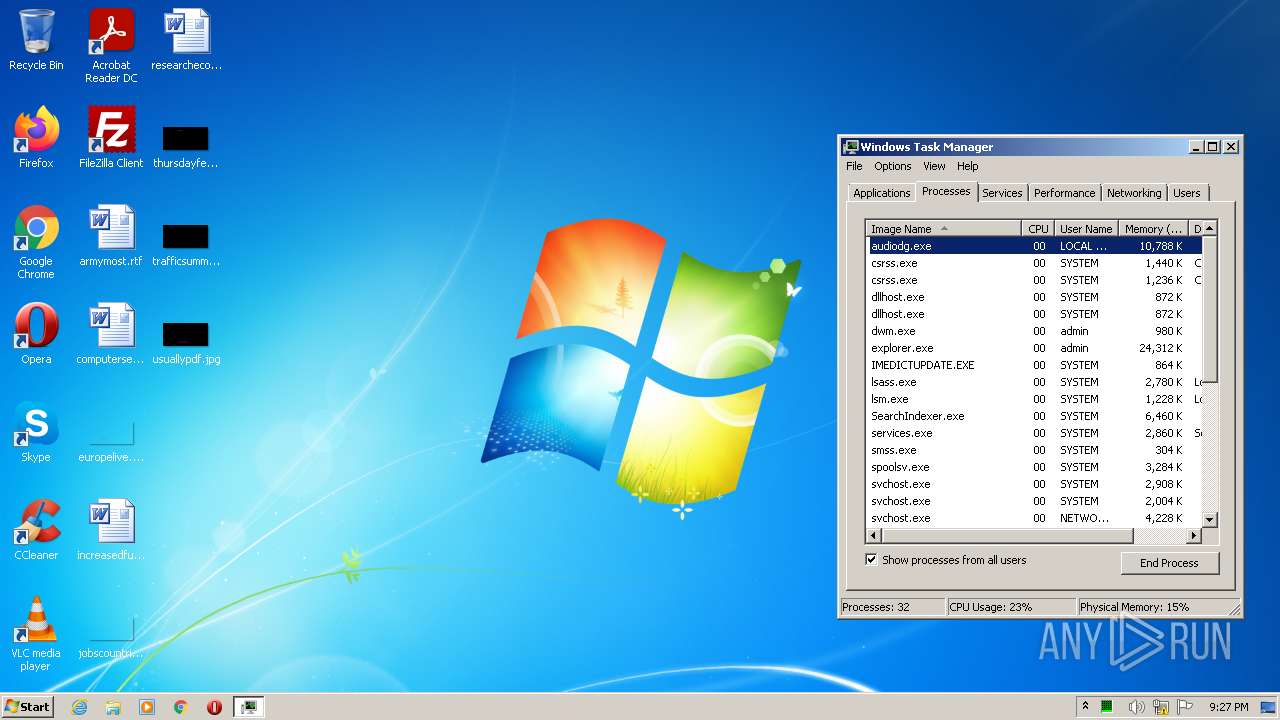Open File menu in Task Manager
This screenshot has width=1280, height=720.
click(854, 166)
